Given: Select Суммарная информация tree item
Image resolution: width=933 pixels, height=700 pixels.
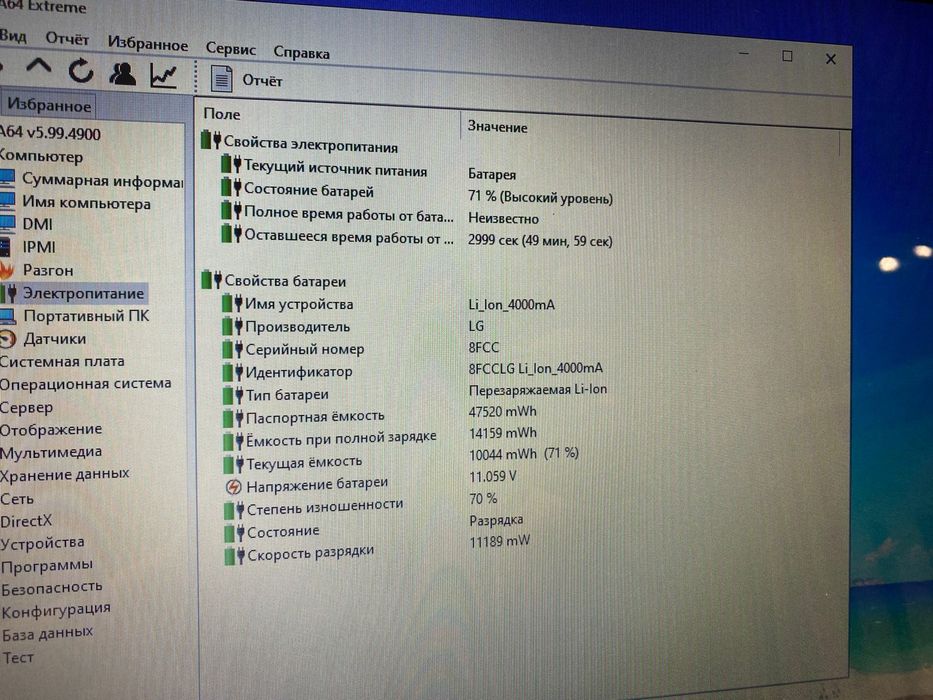Looking at the screenshot, I should pyautogui.click(x=102, y=180).
